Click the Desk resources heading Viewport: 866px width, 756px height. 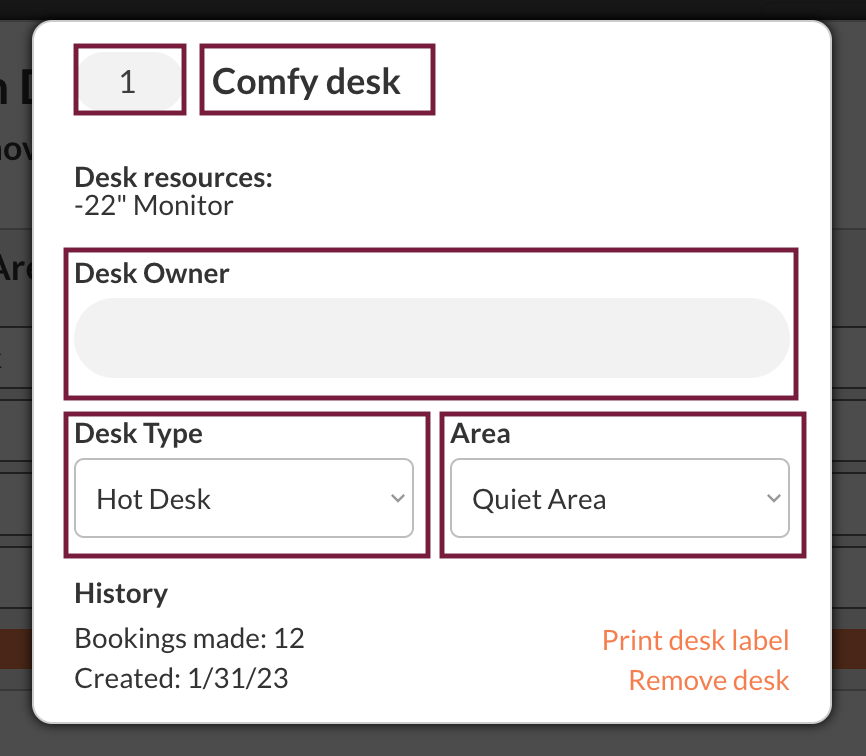click(173, 178)
